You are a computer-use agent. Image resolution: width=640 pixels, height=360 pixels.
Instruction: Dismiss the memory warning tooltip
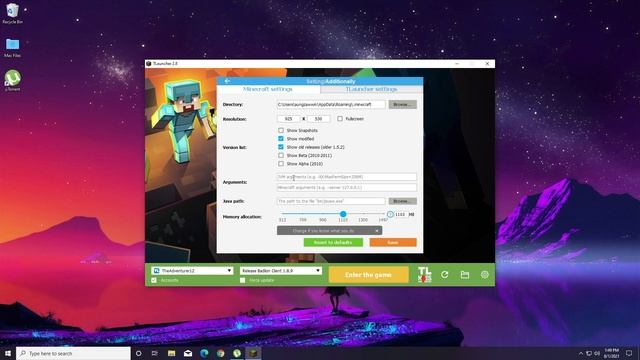(x=377, y=231)
